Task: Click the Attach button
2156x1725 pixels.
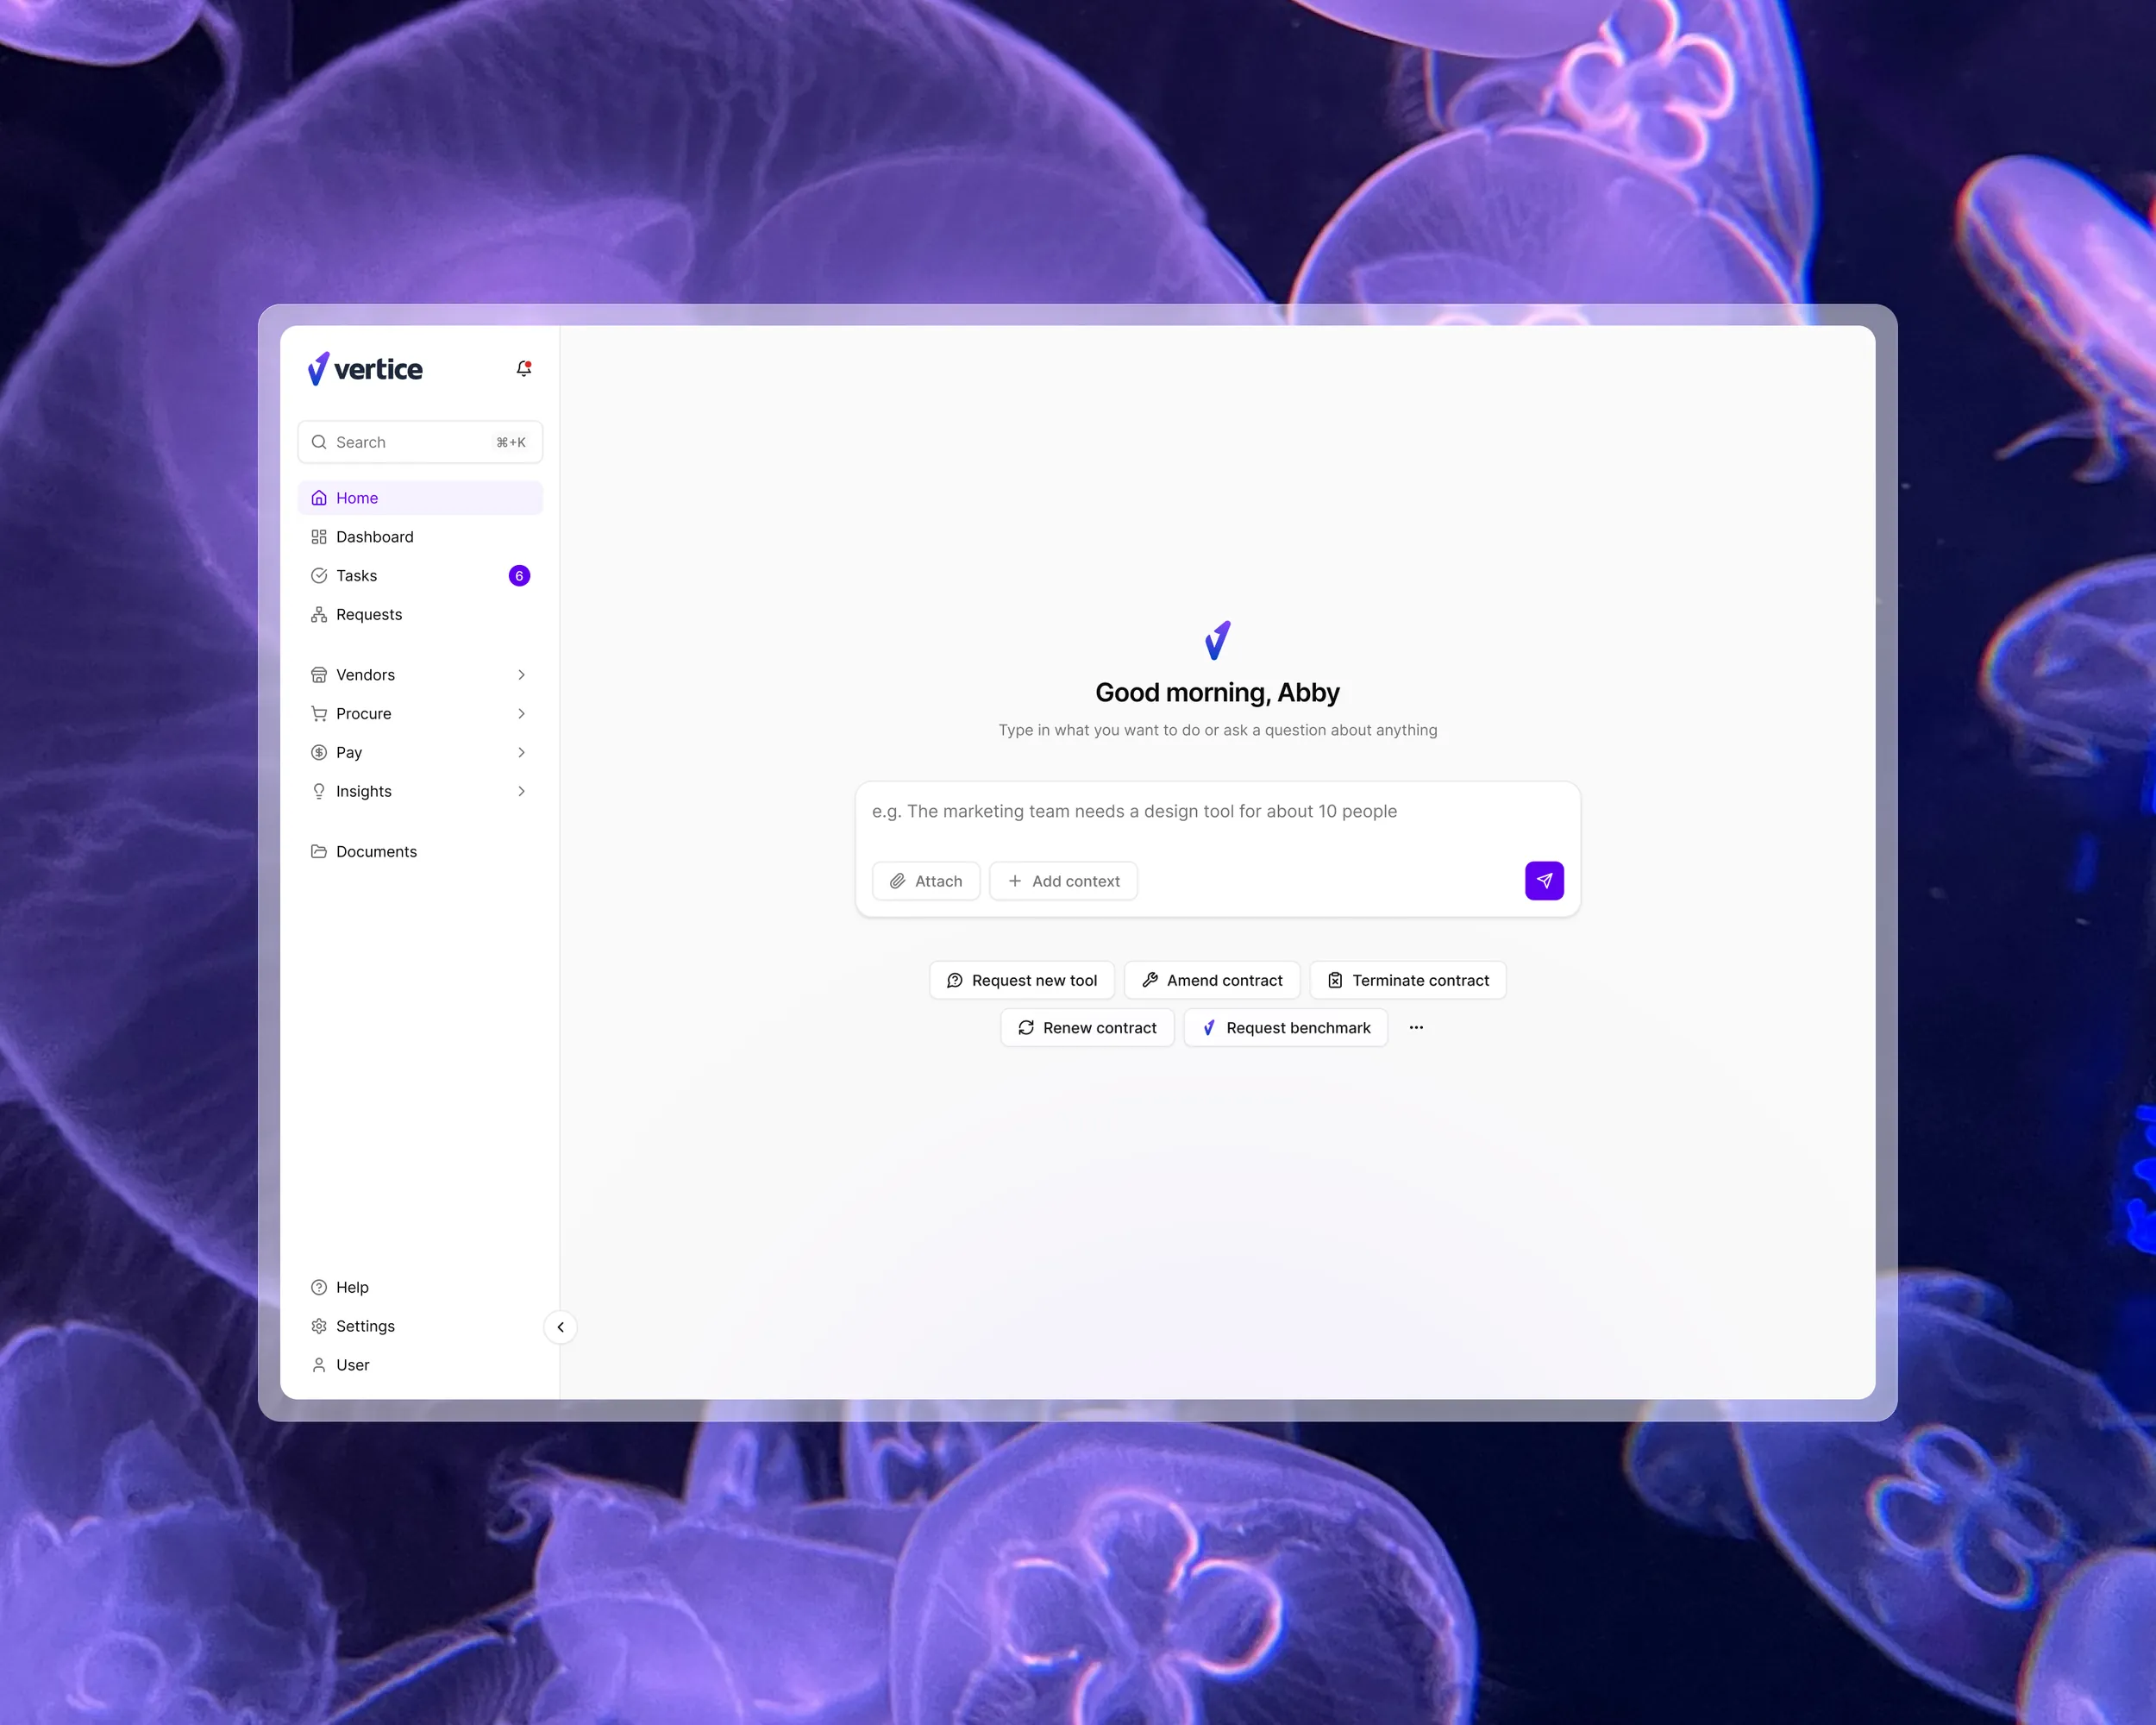Action: point(926,882)
